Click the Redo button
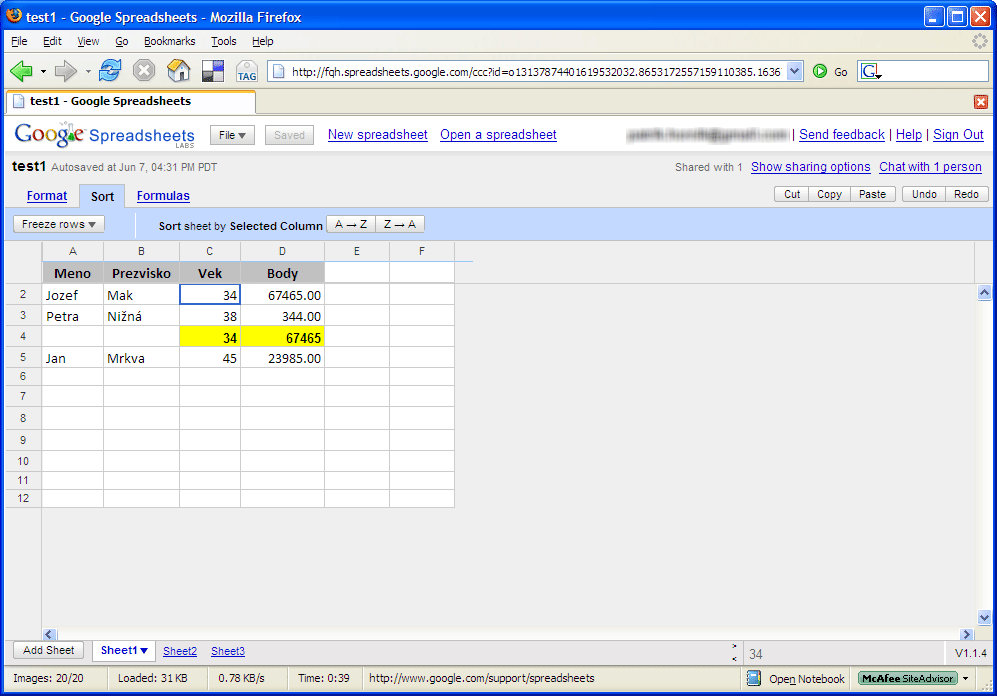997x696 pixels. click(966, 194)
